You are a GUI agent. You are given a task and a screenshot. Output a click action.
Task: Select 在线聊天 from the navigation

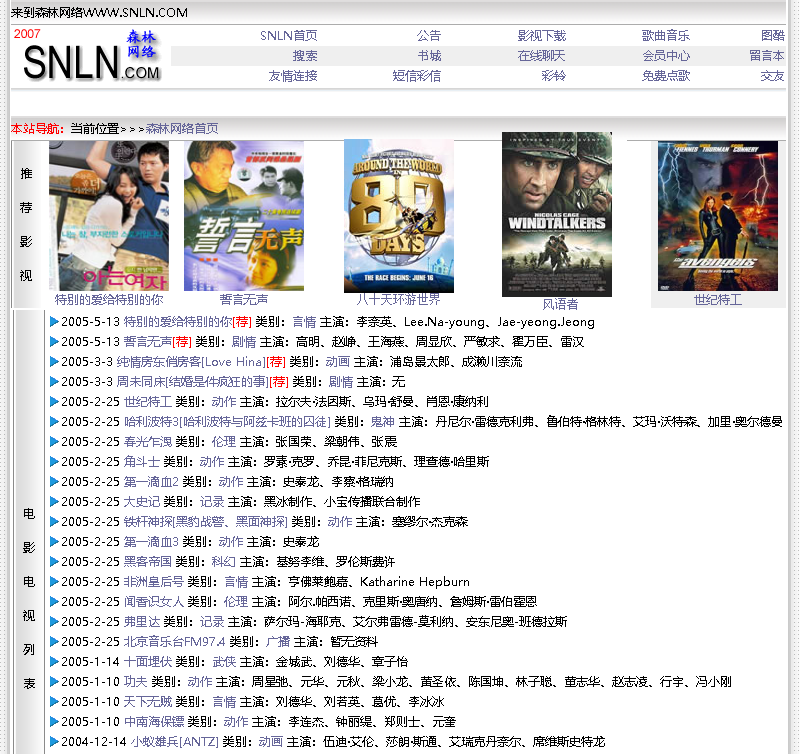point(541,56)
